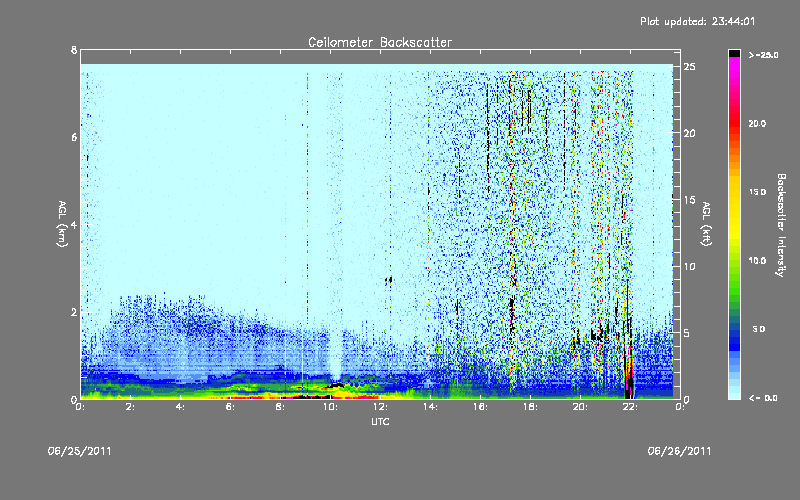Click the "UTC" x-axis label
The height and width of the screenshot is (500, 800).
(380, 421)
